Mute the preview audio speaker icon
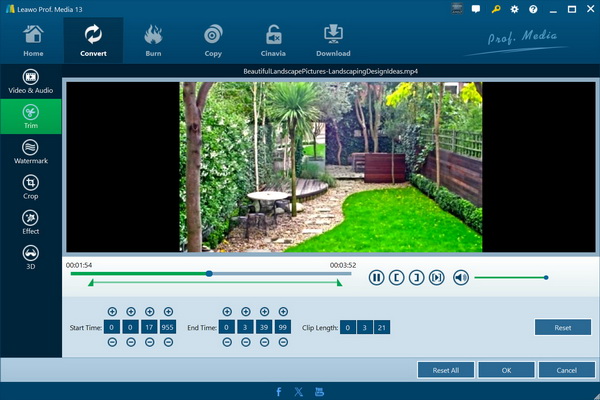This screenshot has height=400, width=600. pos(461,278)
